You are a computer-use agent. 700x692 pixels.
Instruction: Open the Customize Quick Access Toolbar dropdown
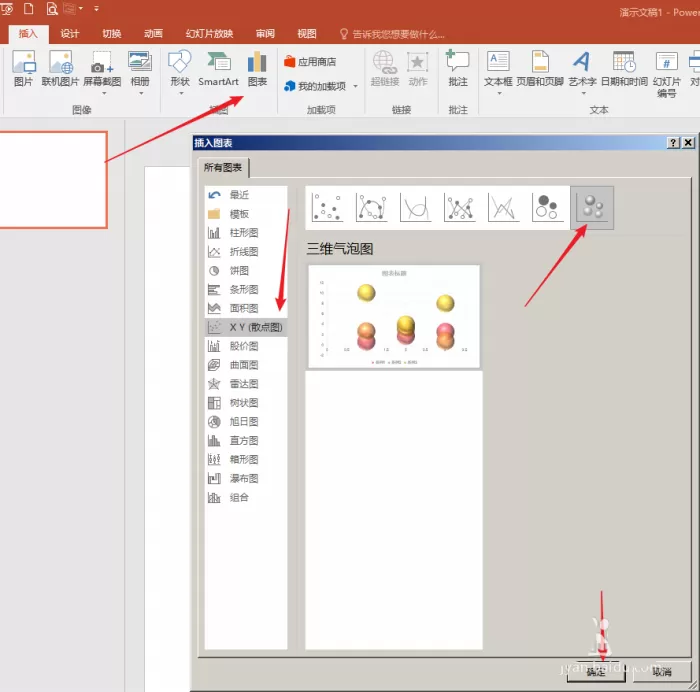96,8
